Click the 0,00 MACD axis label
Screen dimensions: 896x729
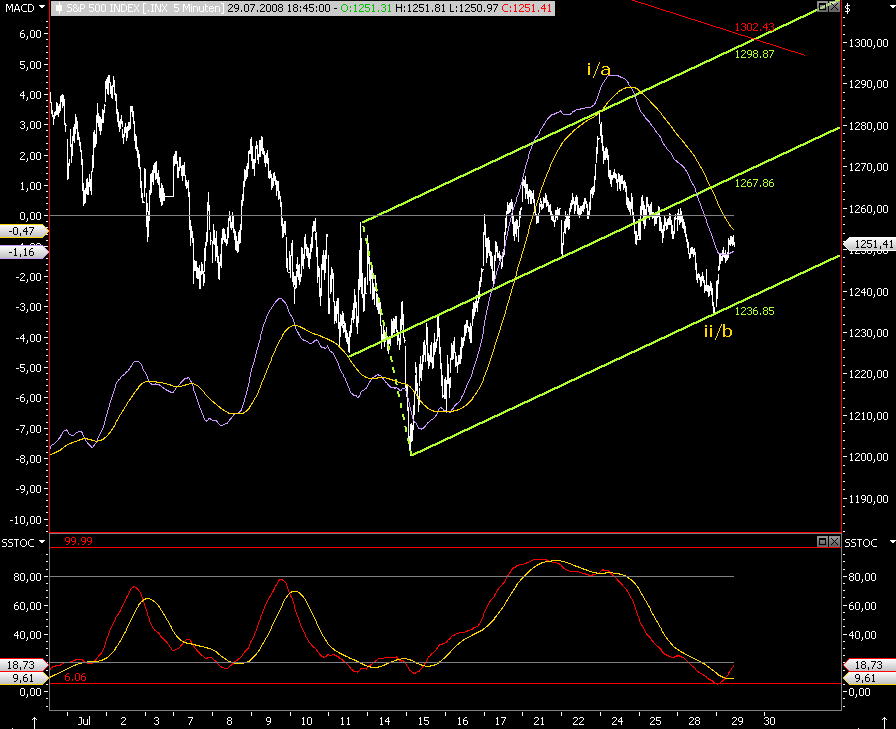point(31,216)
